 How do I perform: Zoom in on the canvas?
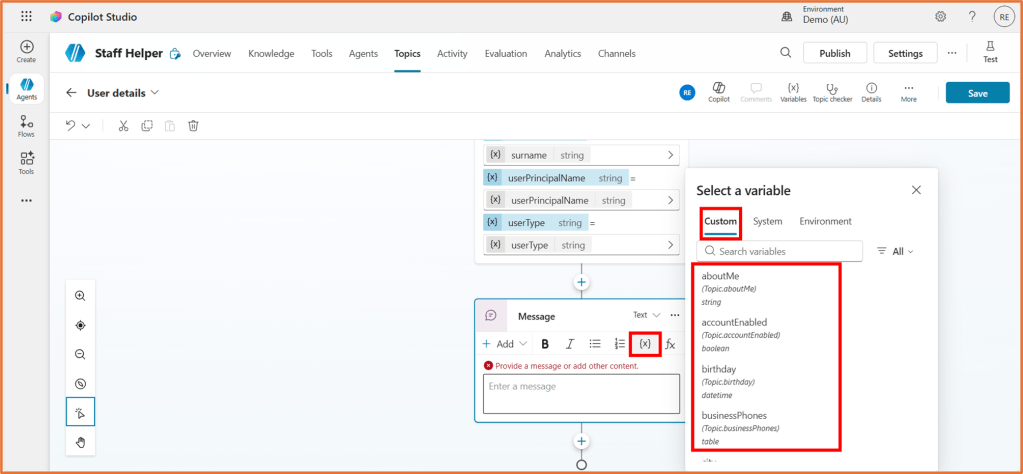(80, 295)
